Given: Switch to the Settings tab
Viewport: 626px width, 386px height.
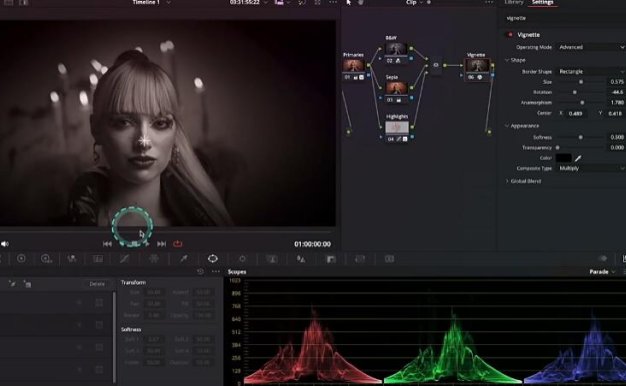Looking at the screenshot, I should (x=542, y=2).
